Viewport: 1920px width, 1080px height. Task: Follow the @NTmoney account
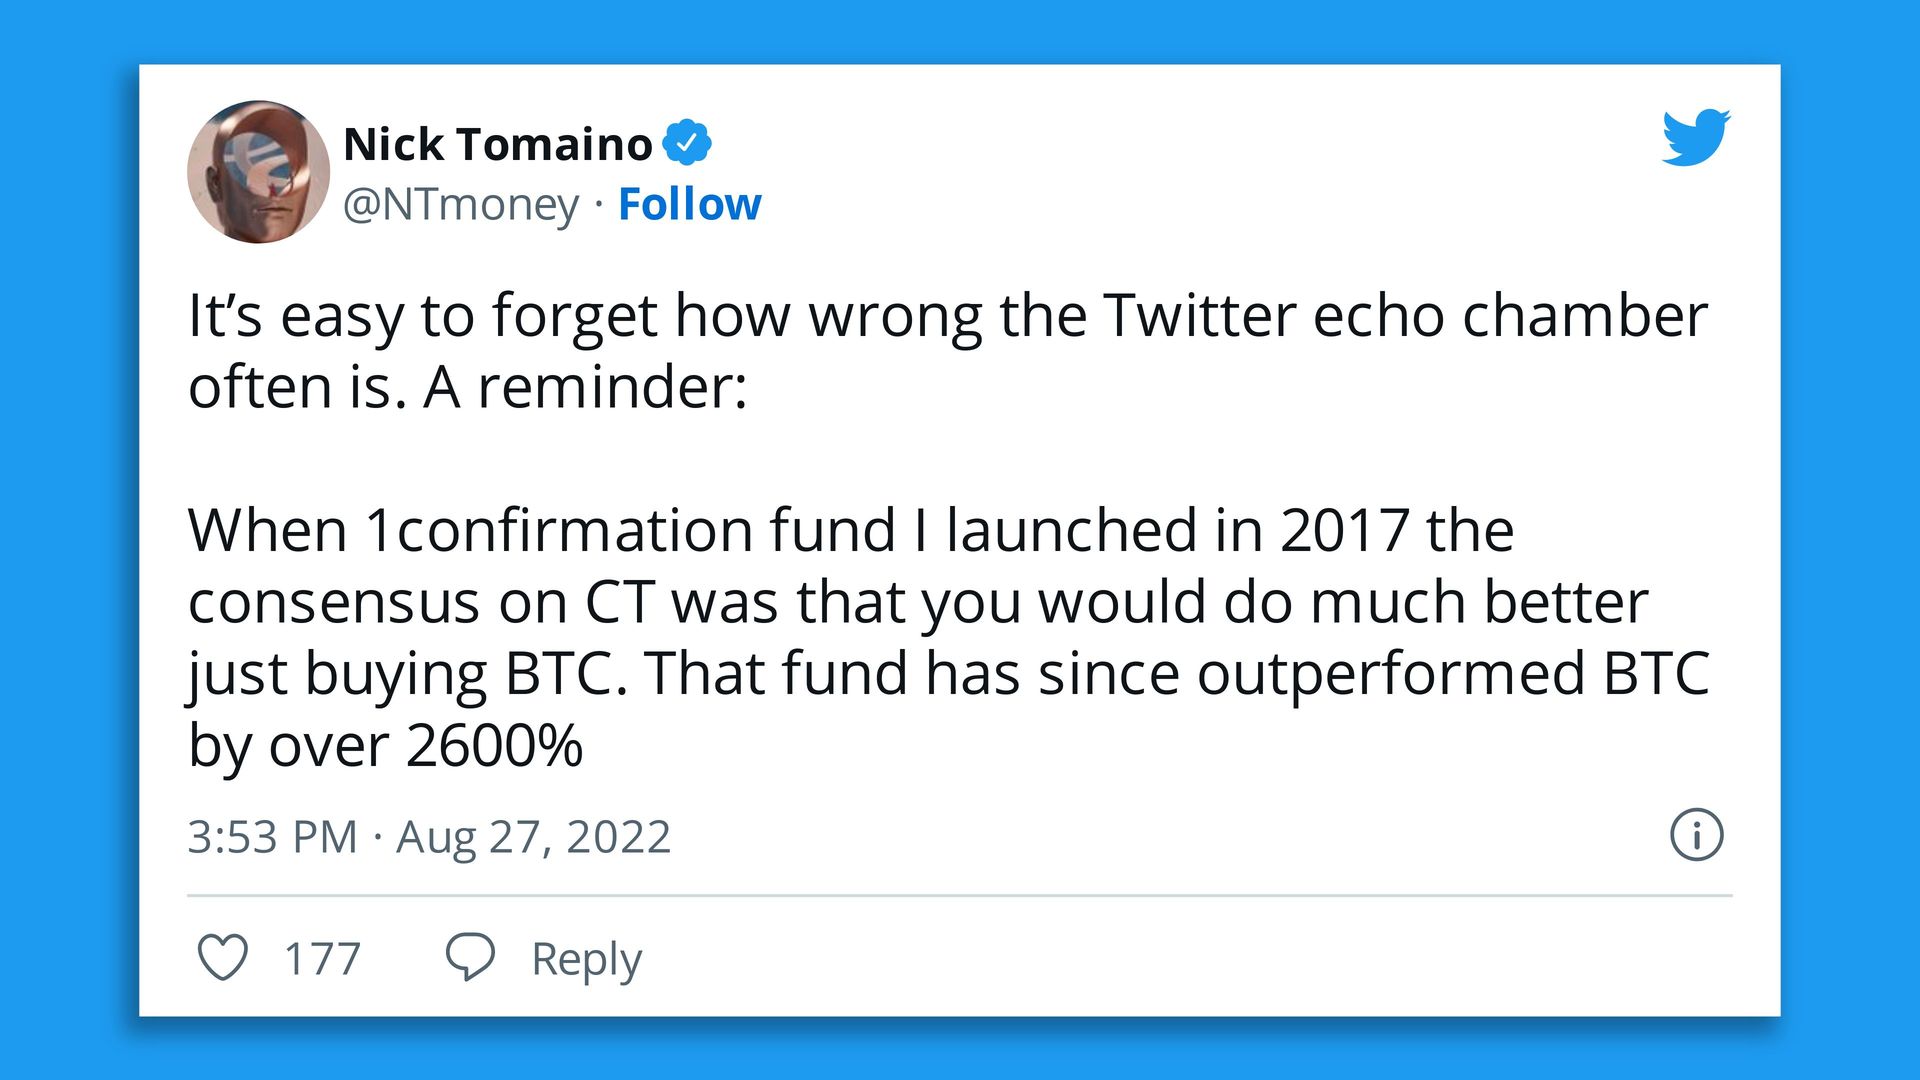[x=689, y=204]
